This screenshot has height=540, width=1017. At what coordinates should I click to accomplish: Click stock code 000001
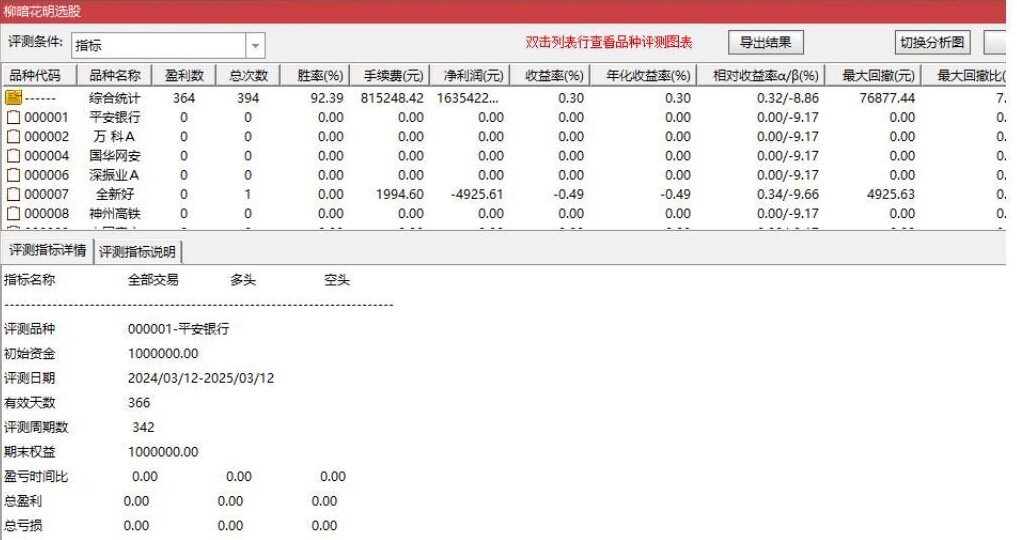click(x=46, y=117)
